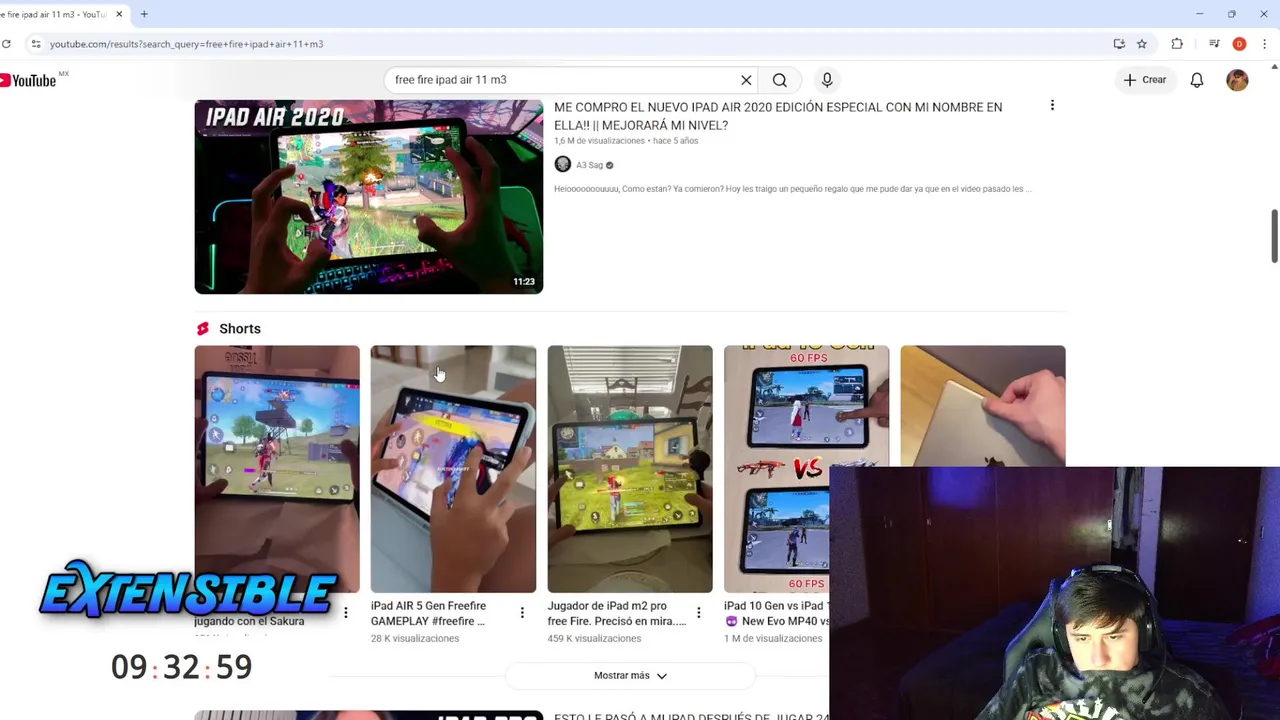Open the YouTube notifications bell

[1197, 80]
